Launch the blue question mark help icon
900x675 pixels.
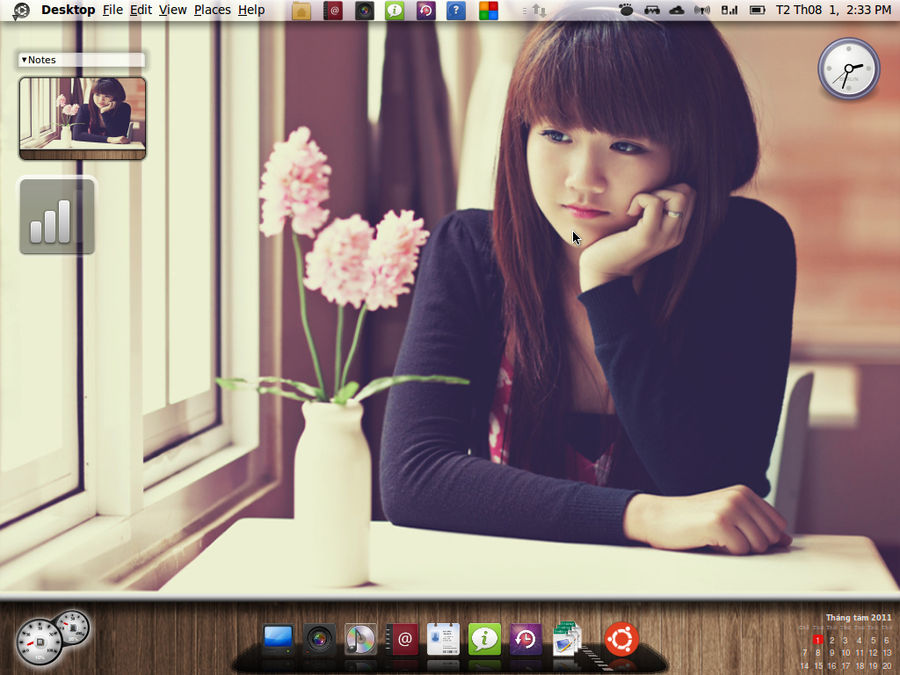coord(456,10)
